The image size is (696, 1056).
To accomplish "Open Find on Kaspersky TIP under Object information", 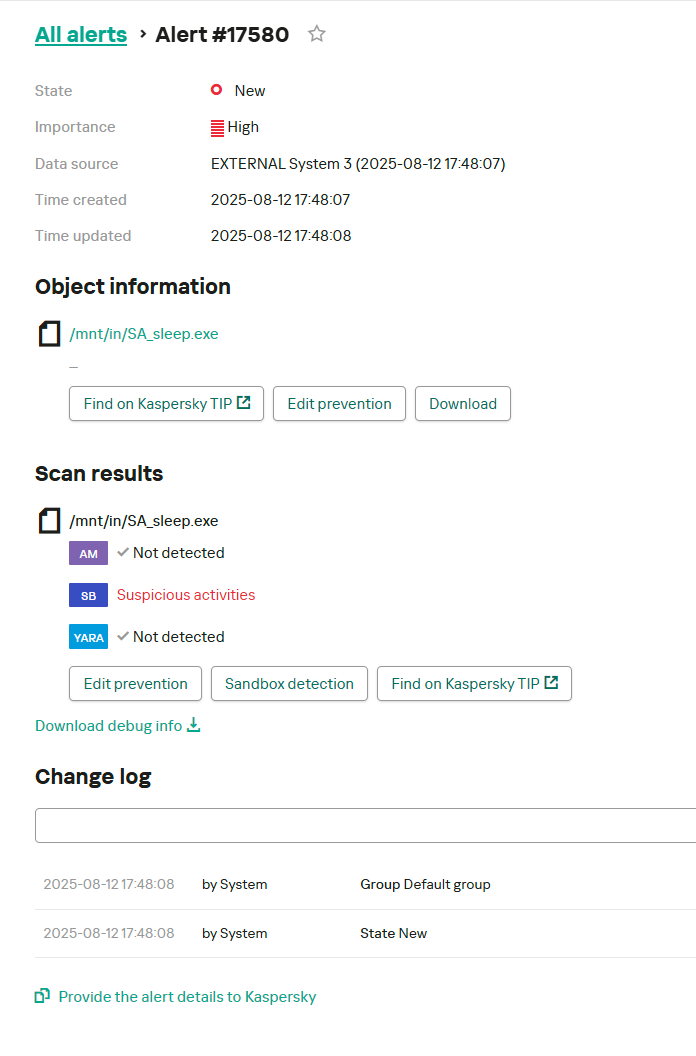I will tap(166, 404).
